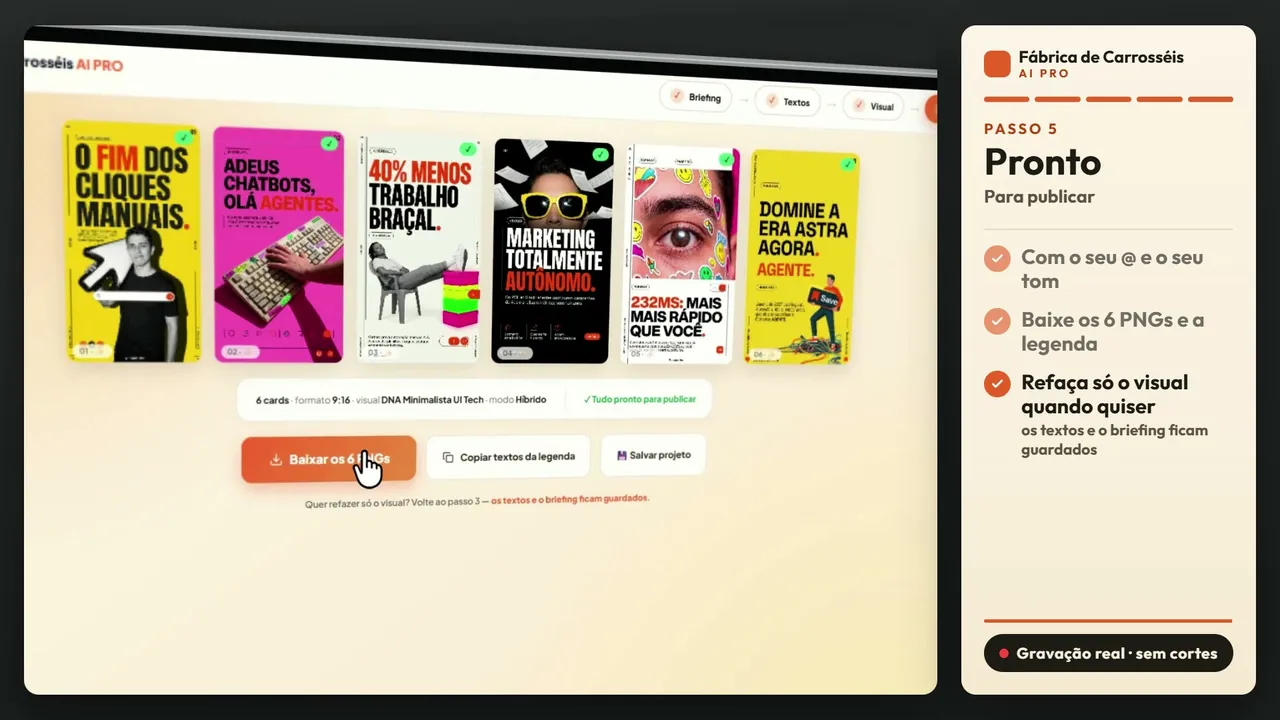Click the floppy disk icon in Salvar projeto
Screen dimensions: 1280x720
tap(621, 455)
